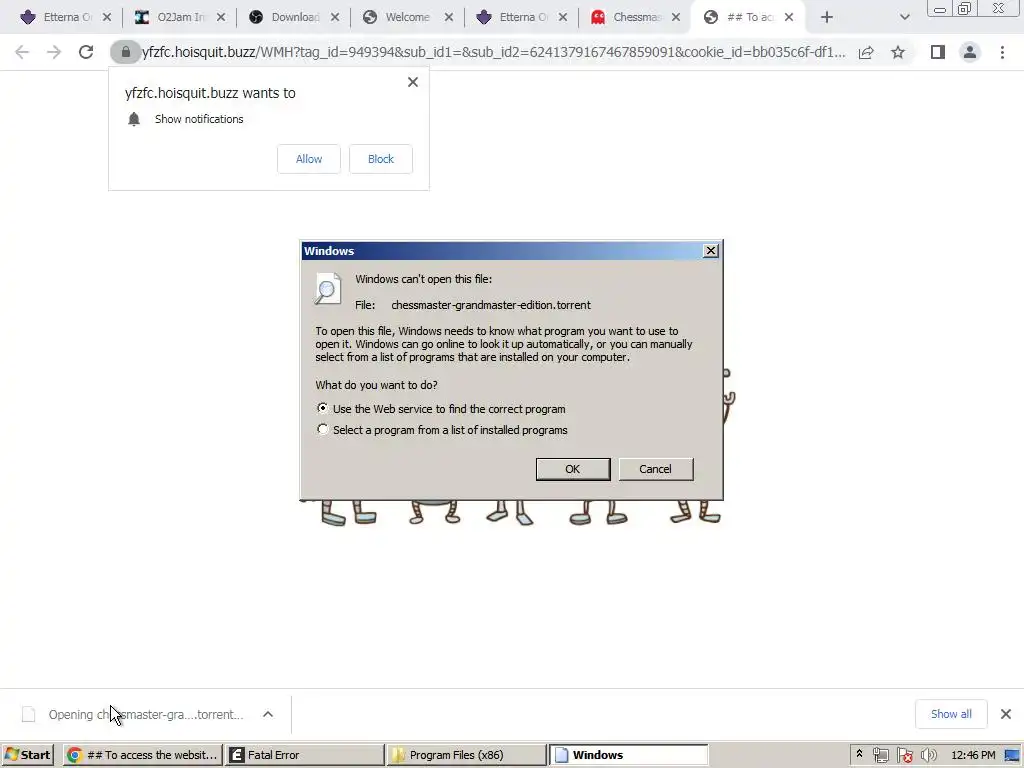Viewport: 1024px width, 768px height.
Task: Confirm with OK in Windows dialog
Action: pyautogui.click(x=573, y=469)
